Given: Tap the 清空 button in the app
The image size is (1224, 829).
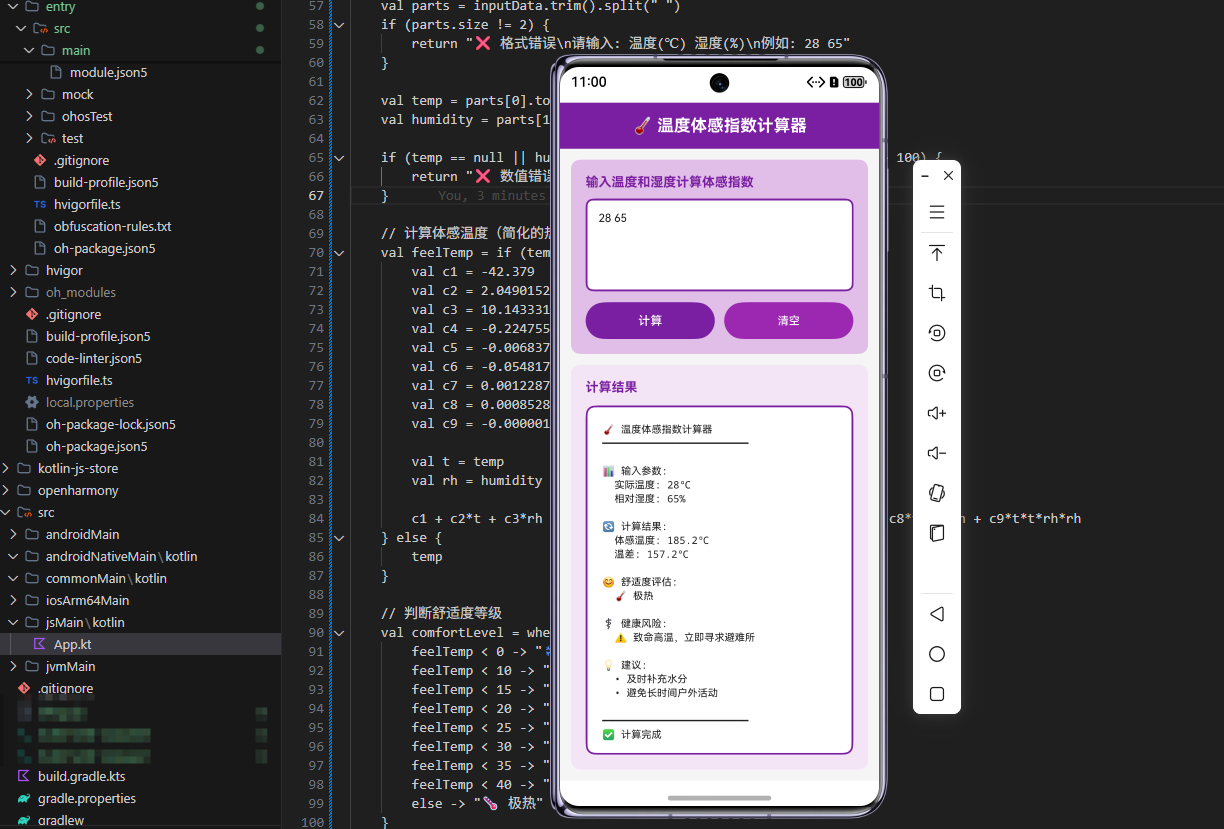Looking at the screenshot, I should click(789, 321).
